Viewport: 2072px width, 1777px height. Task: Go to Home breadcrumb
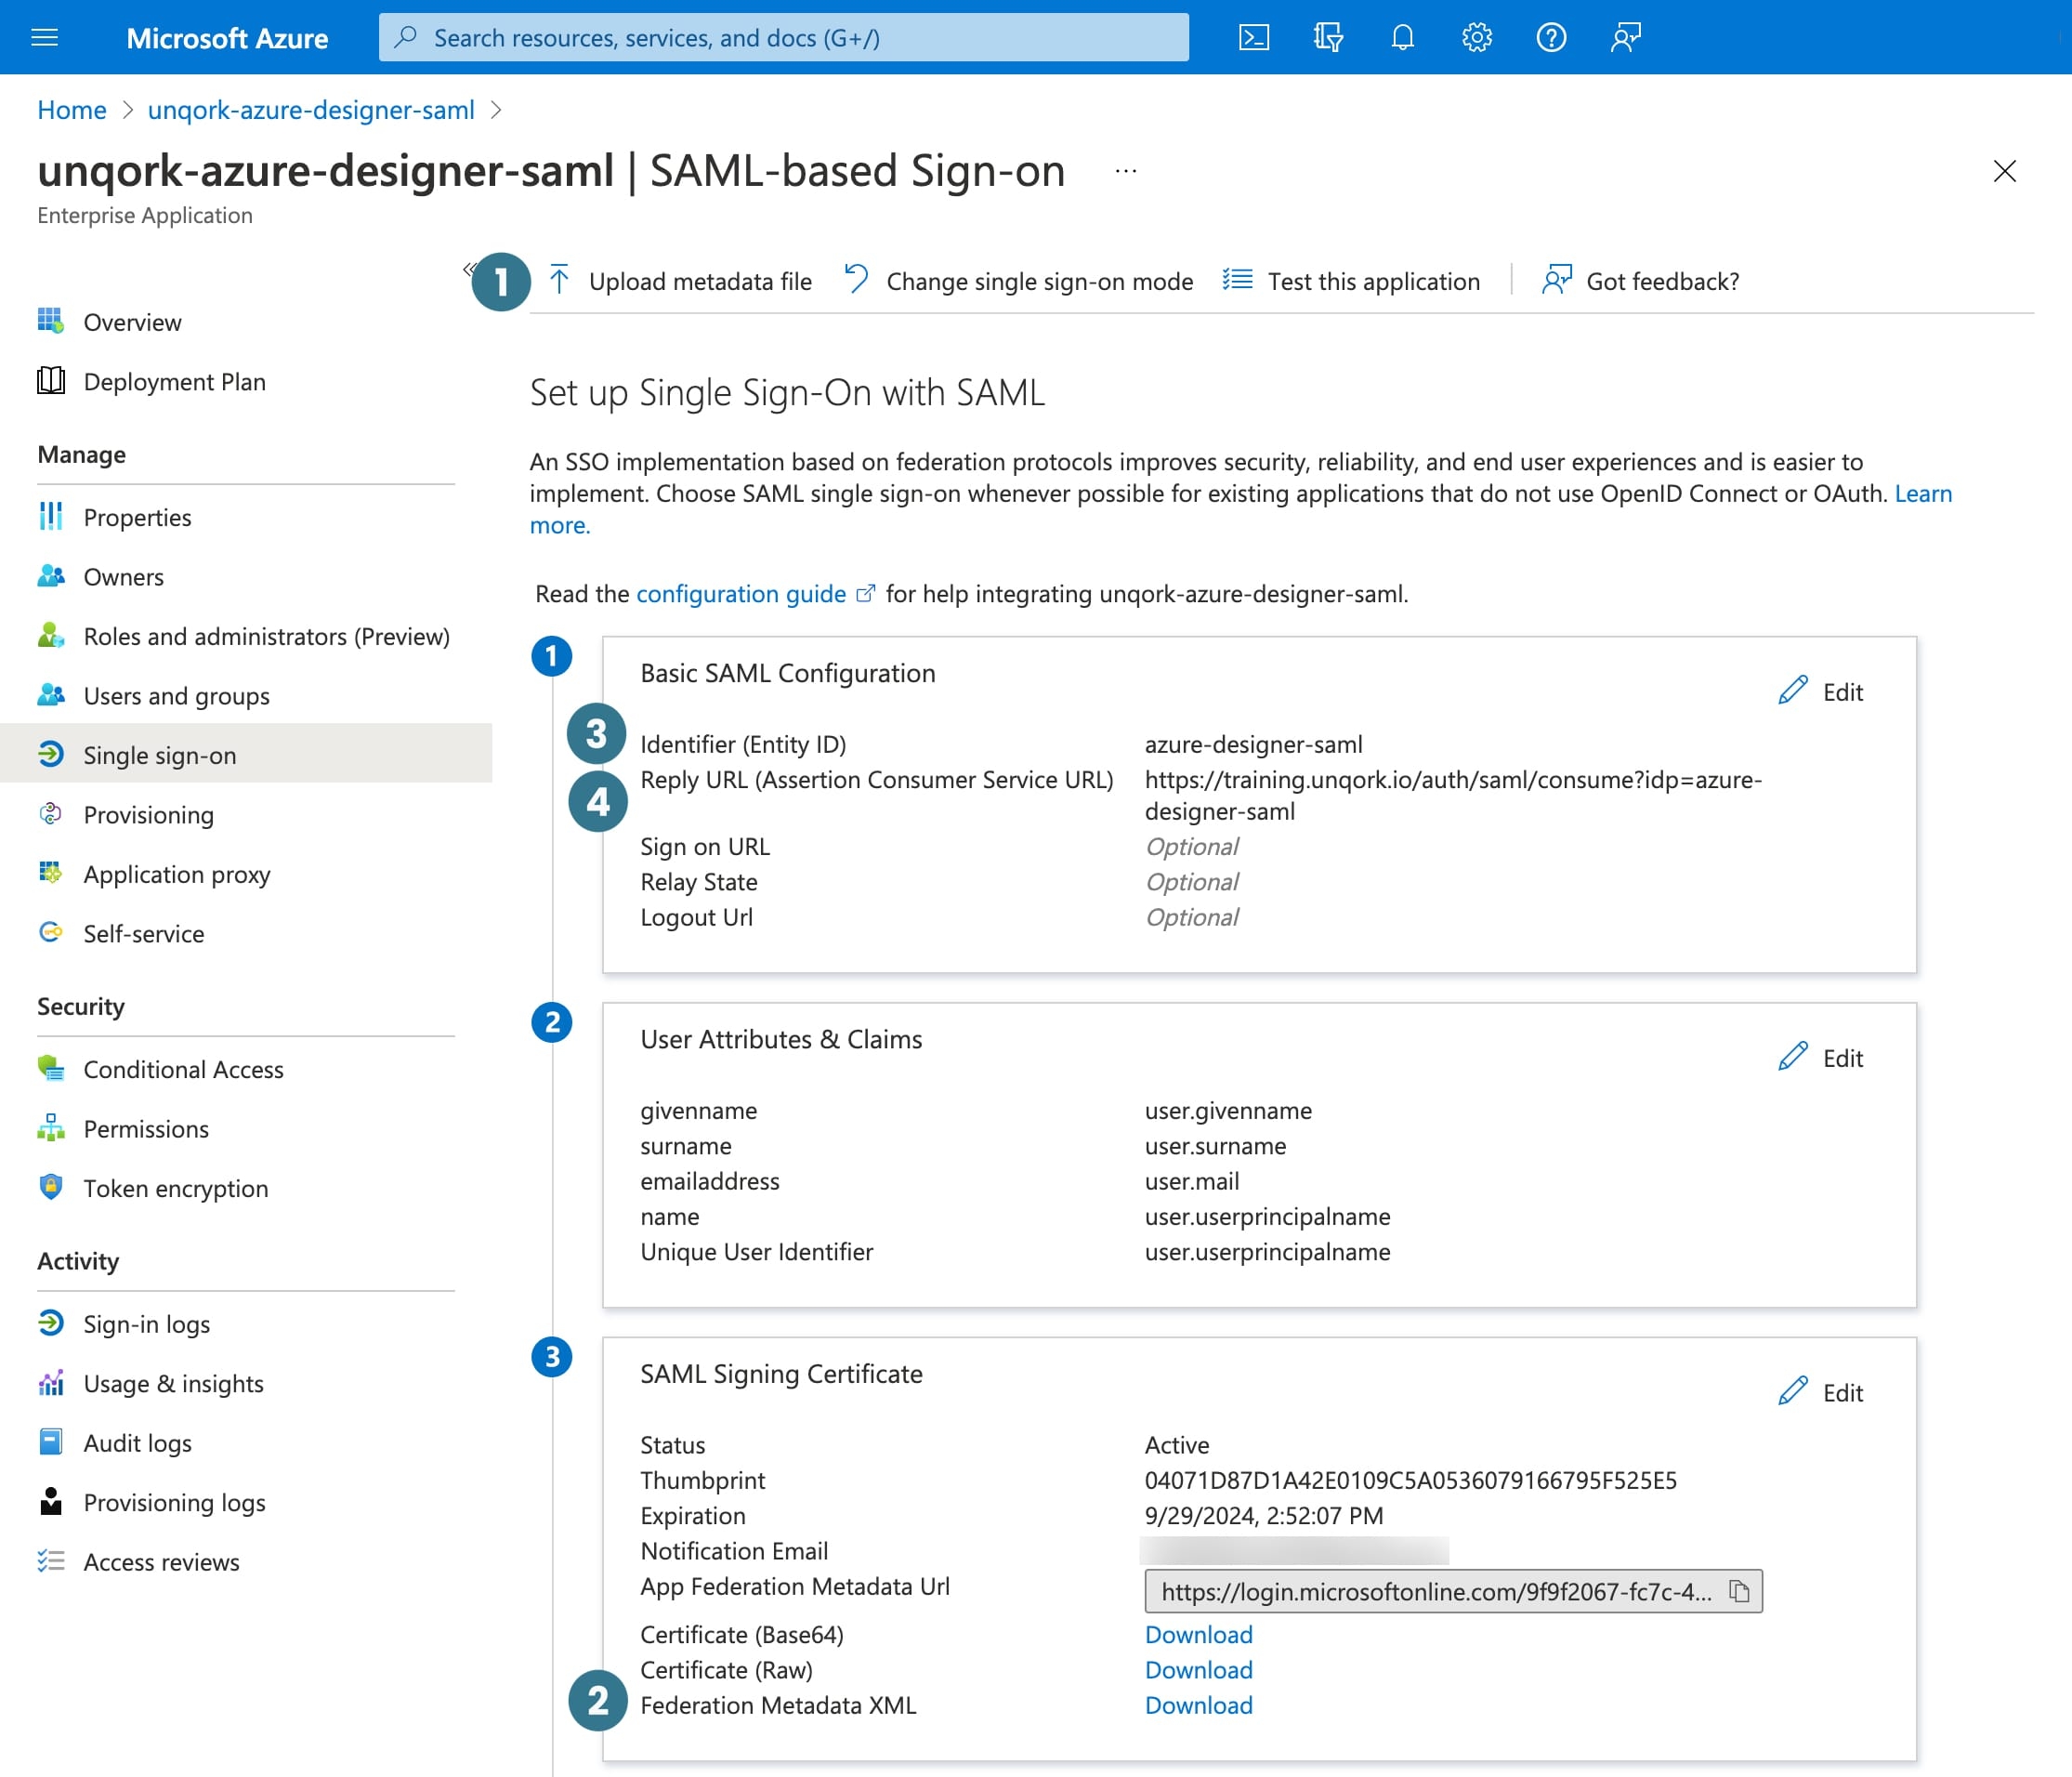point(72,110)
